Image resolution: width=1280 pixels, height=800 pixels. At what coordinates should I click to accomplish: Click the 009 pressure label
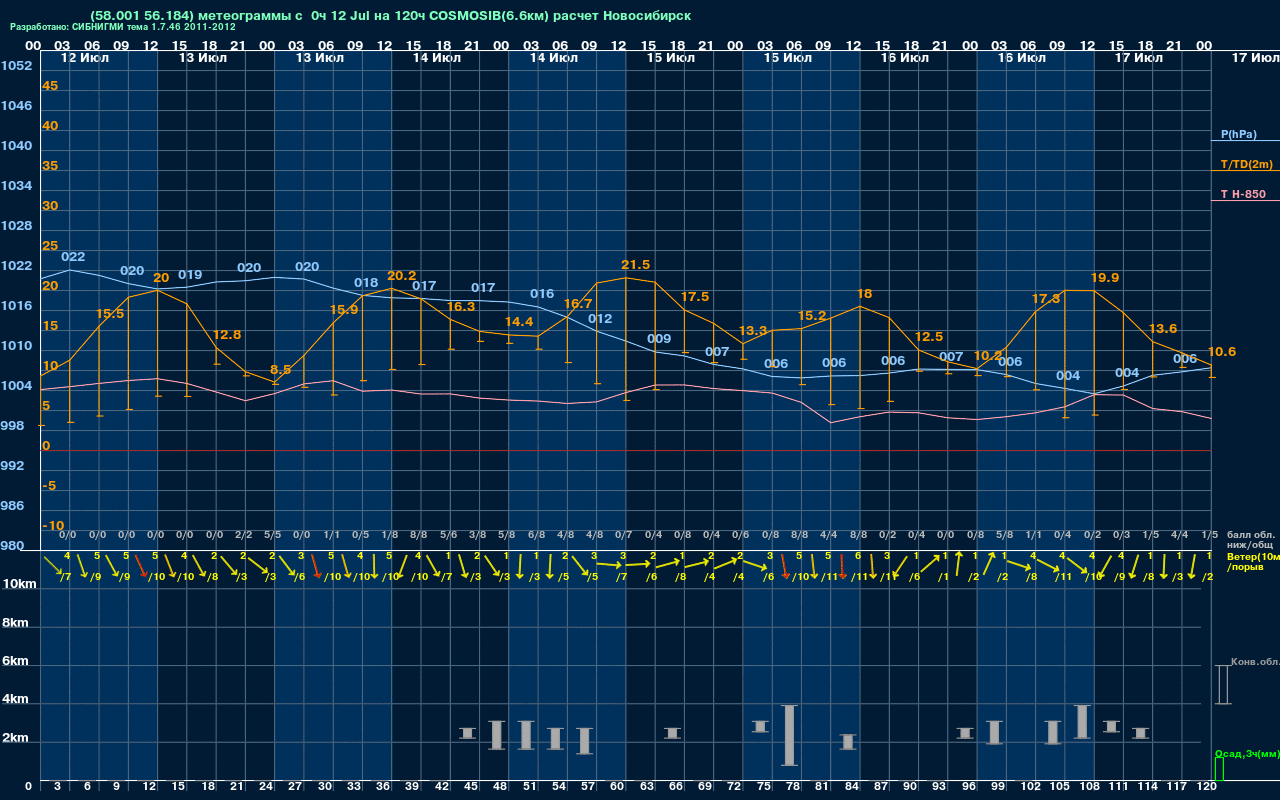(659, 339)
